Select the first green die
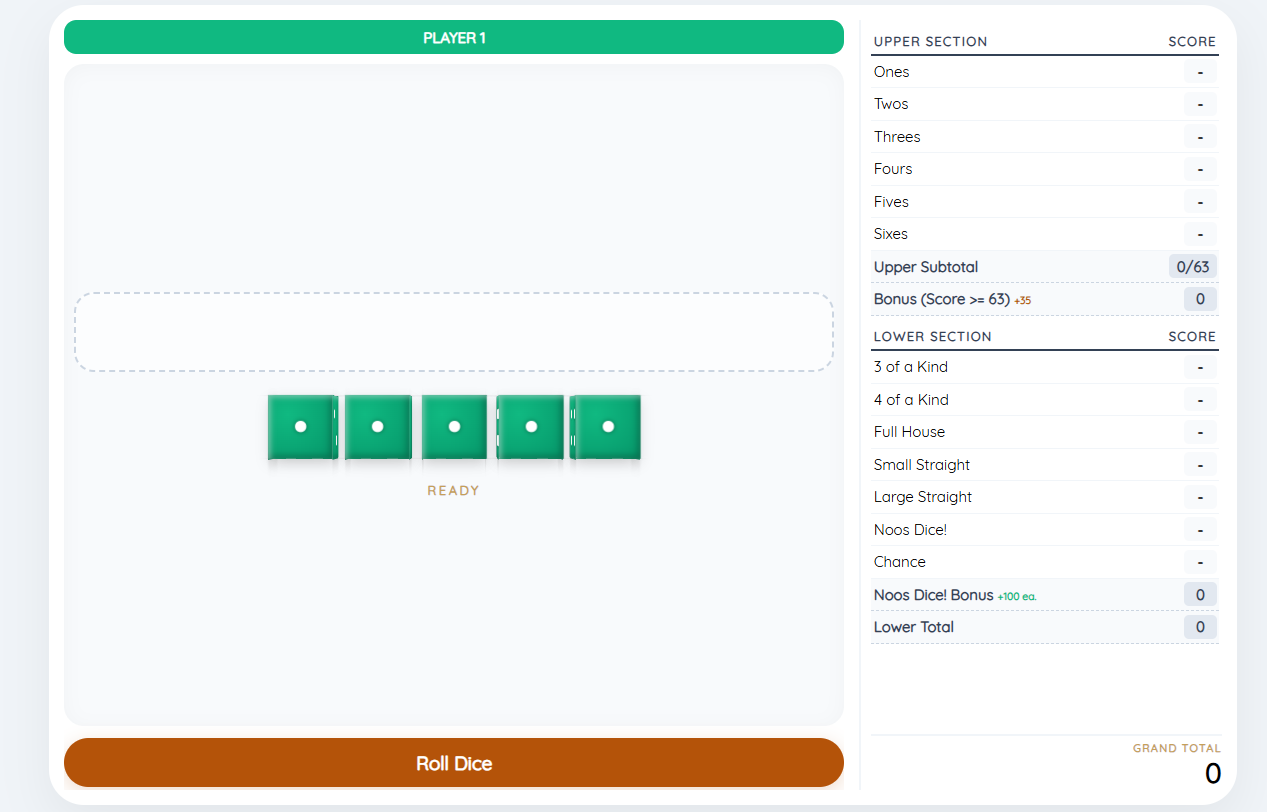 coord(301,427)
